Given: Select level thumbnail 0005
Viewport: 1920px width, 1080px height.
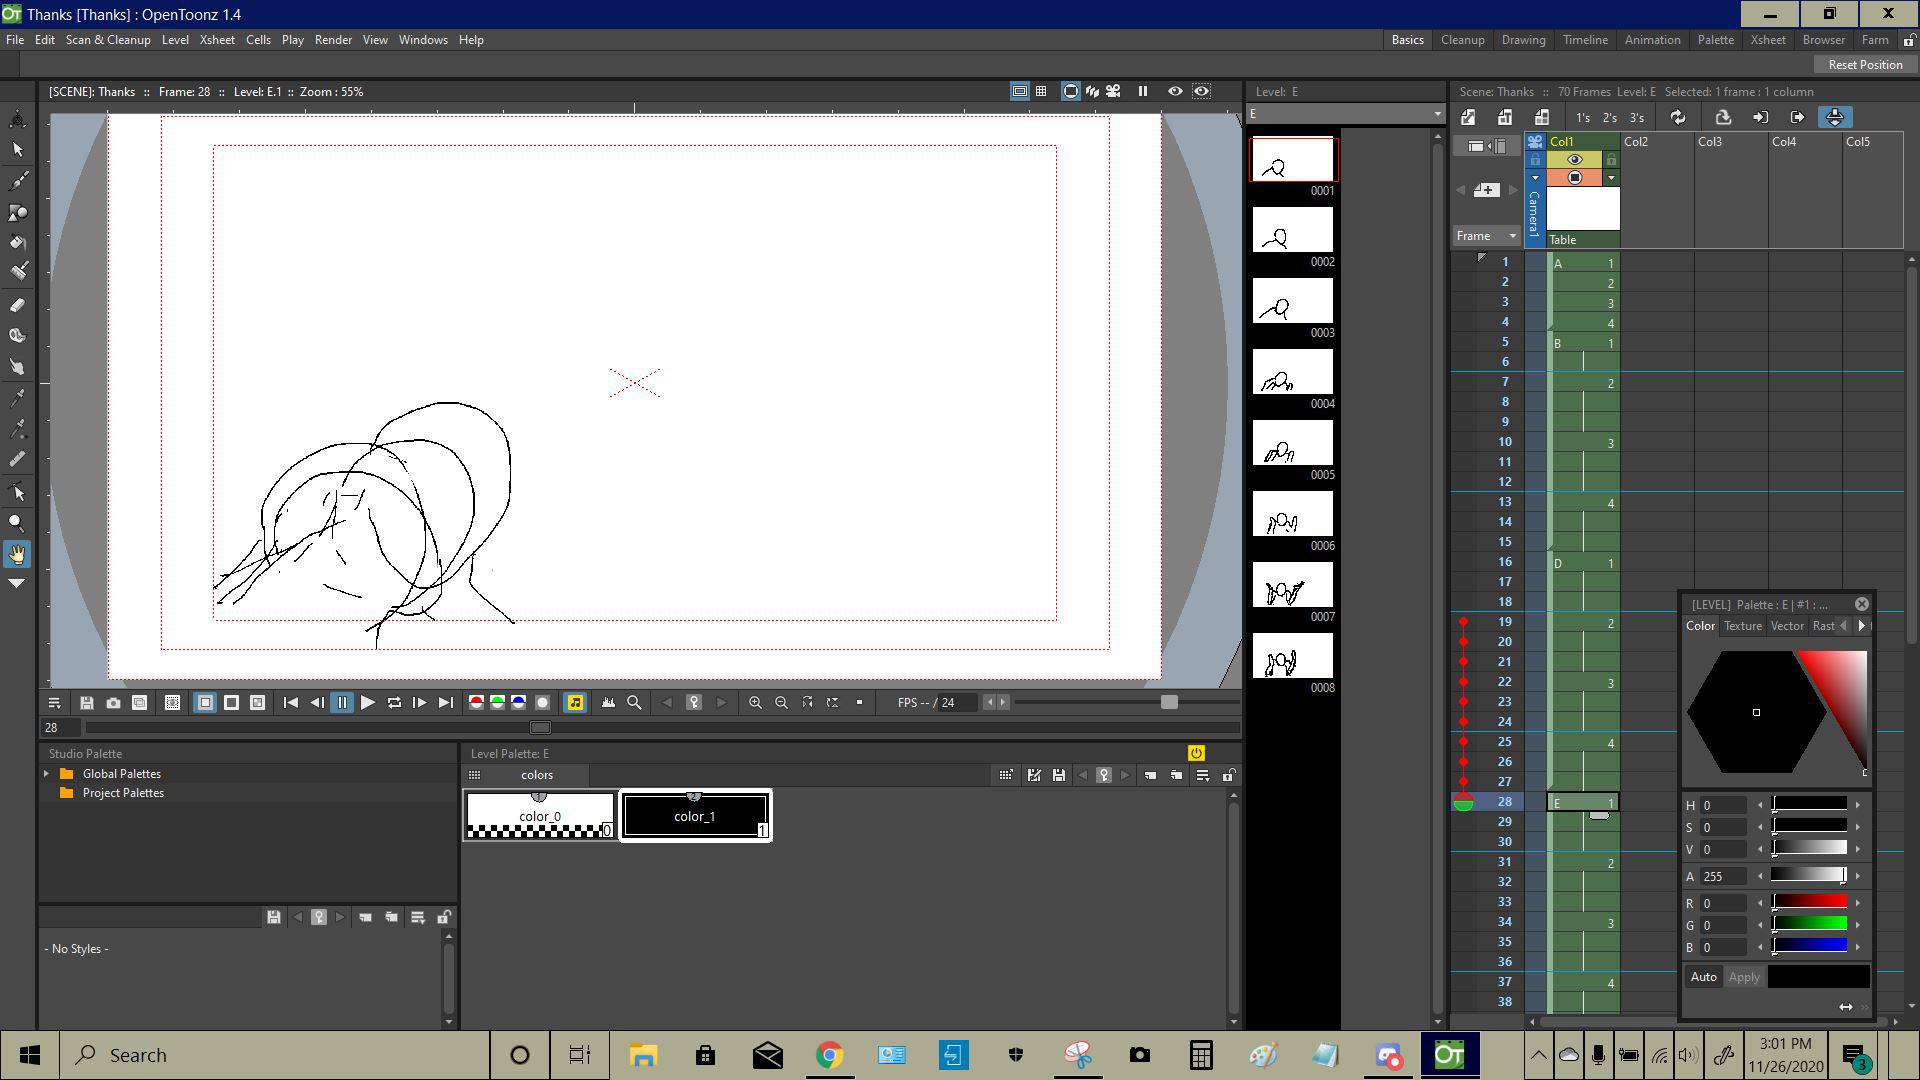Looking at the screenshot, I should click(x=1292, y=443).
